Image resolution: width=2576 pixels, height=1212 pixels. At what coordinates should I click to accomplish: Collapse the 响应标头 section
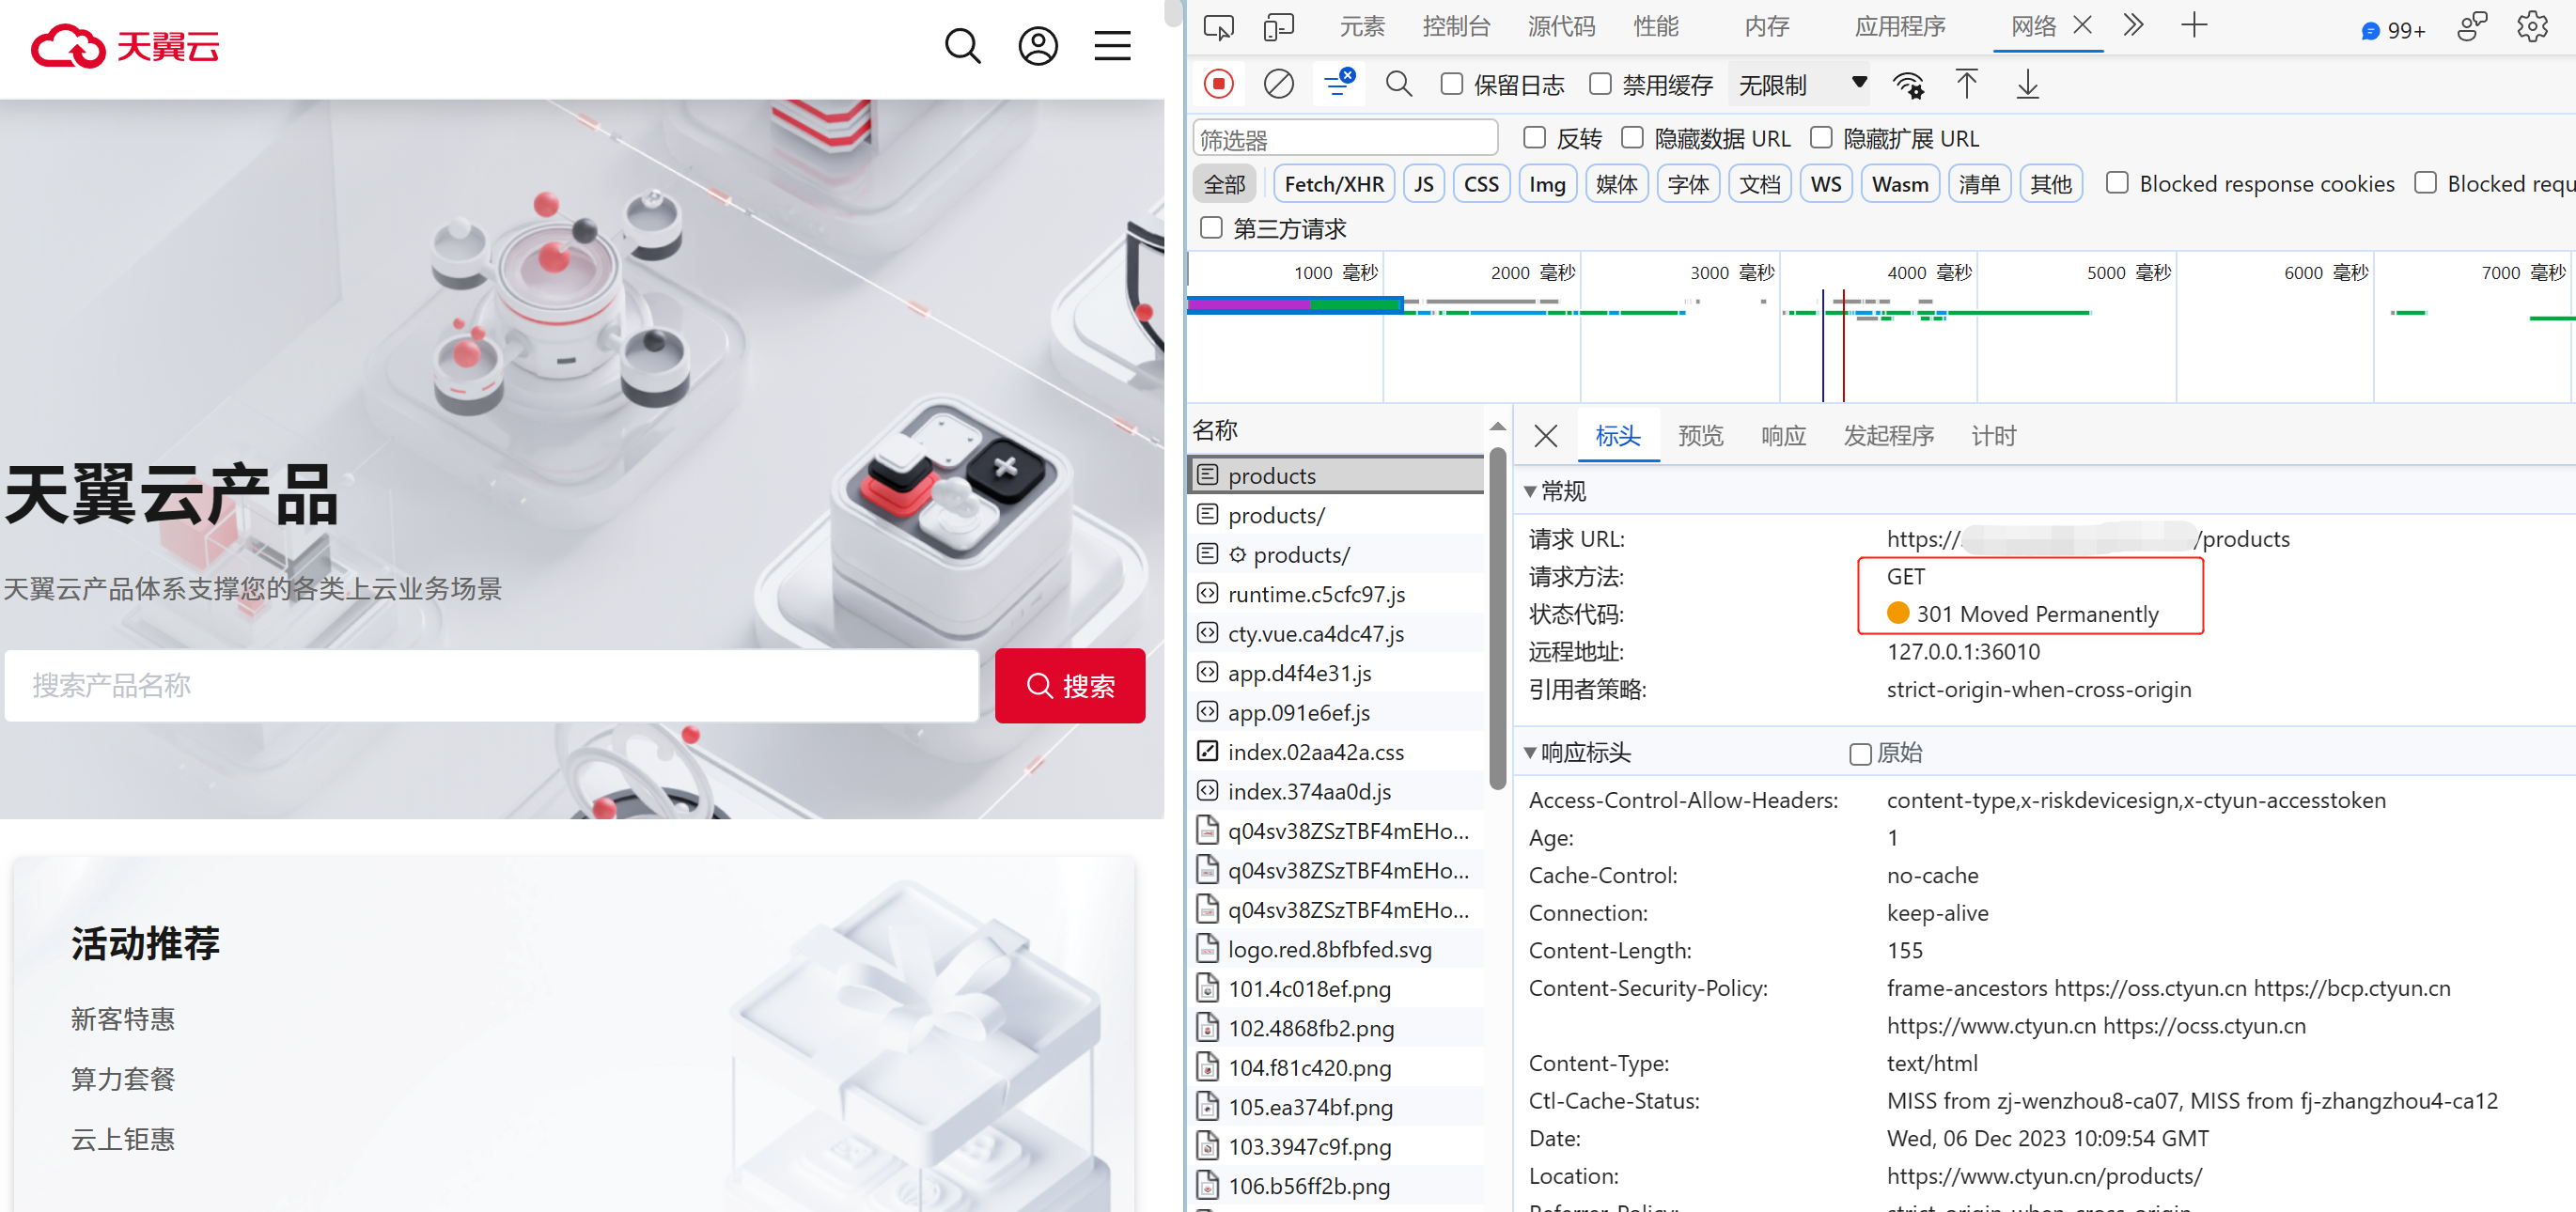(1530, 753)
